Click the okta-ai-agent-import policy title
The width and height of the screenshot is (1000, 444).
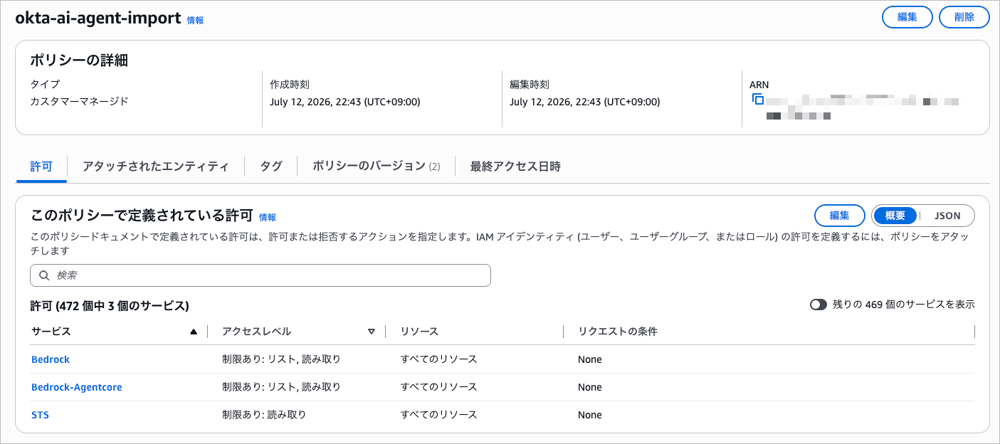[98, 18]
